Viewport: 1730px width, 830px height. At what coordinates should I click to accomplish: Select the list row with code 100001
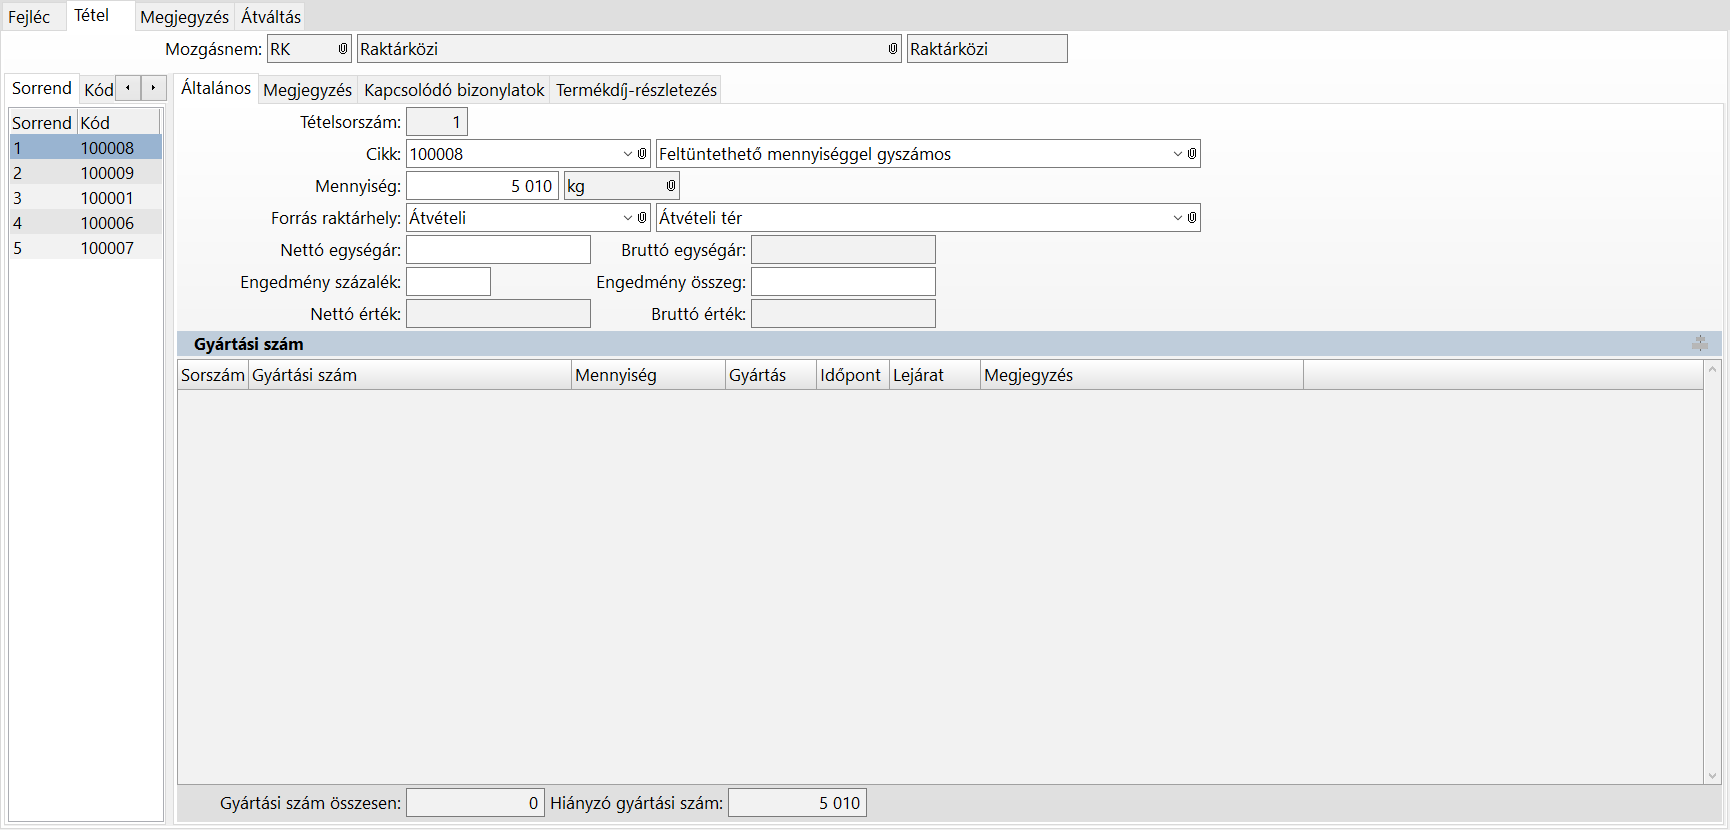coord(86,198)
